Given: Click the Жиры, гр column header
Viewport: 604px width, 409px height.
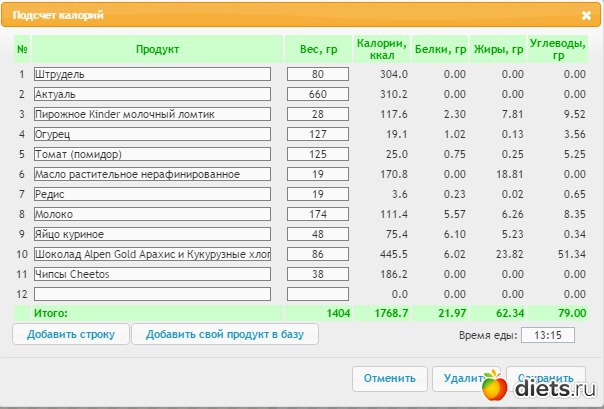Looking at the screenshot, I should click(x=498, y=49).
